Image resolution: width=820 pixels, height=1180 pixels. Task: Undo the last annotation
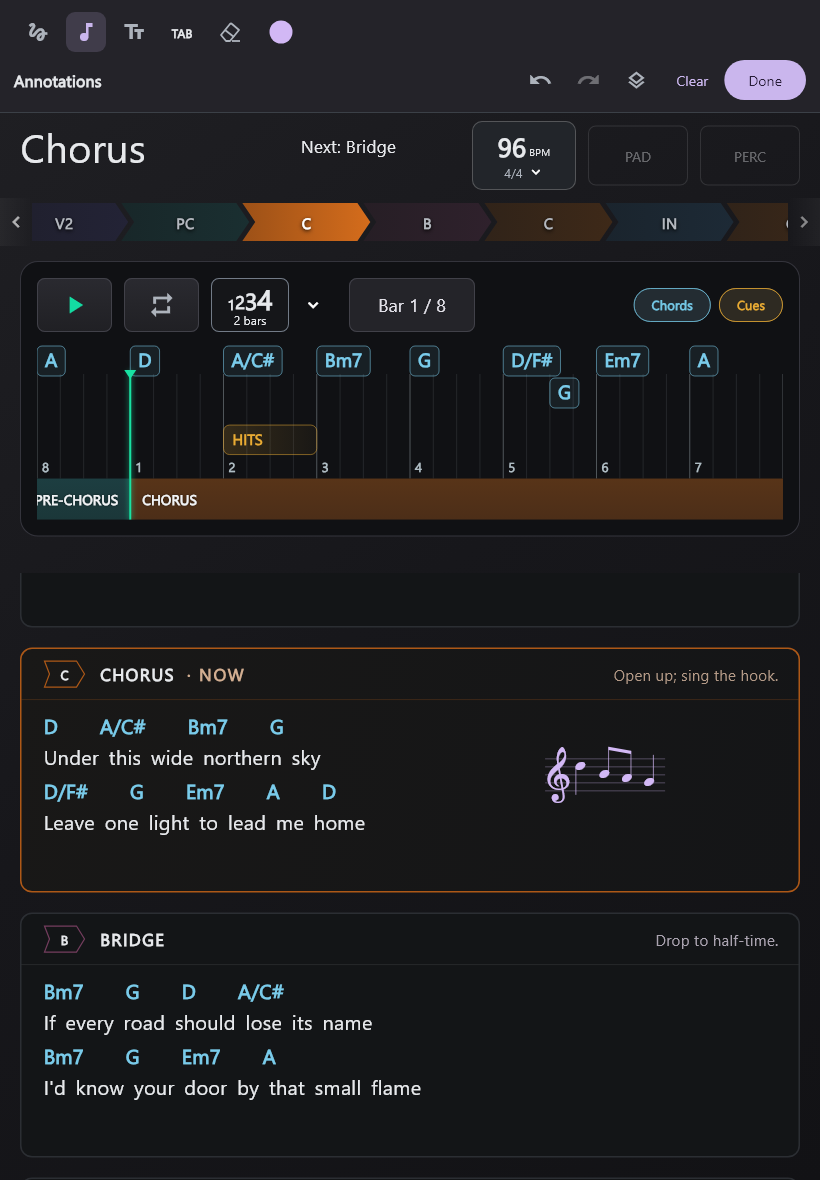(540, 81)
